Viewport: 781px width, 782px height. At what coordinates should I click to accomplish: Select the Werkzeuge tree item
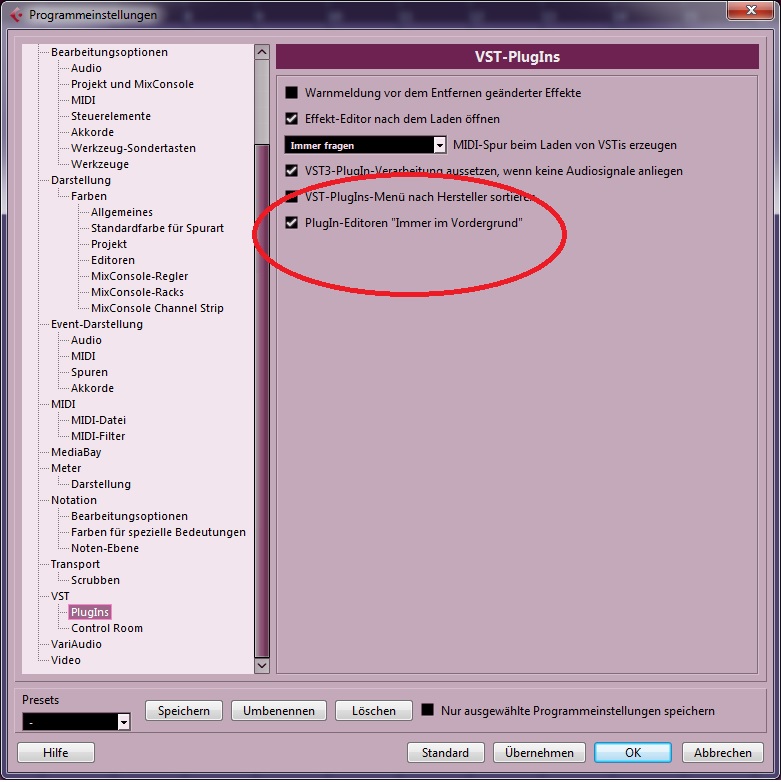pyautogui.click(x=100, y=164)
